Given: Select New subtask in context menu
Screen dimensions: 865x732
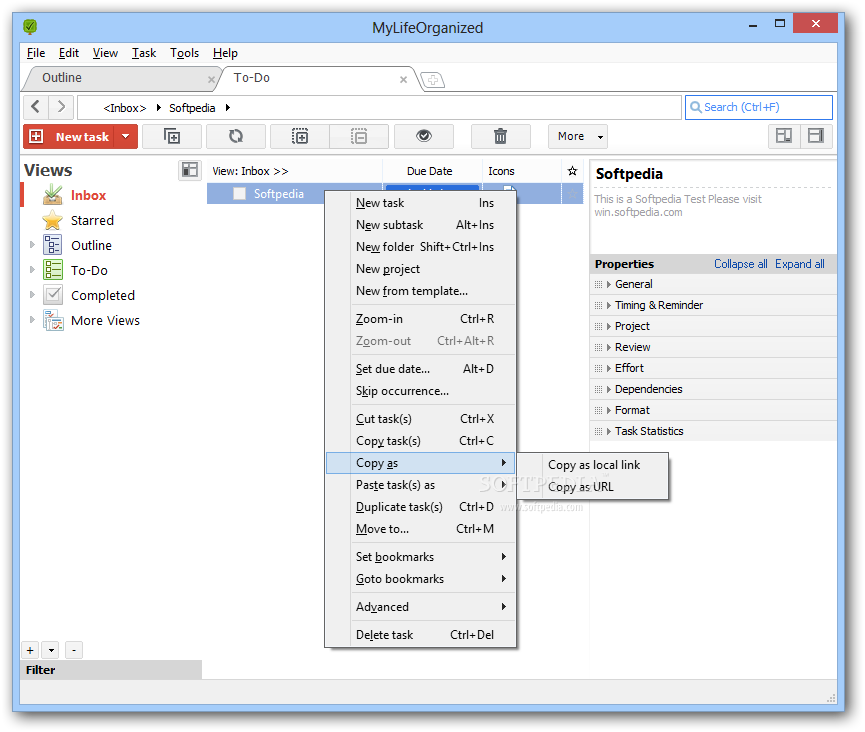Looking at the screenshot, I should 421,225.
